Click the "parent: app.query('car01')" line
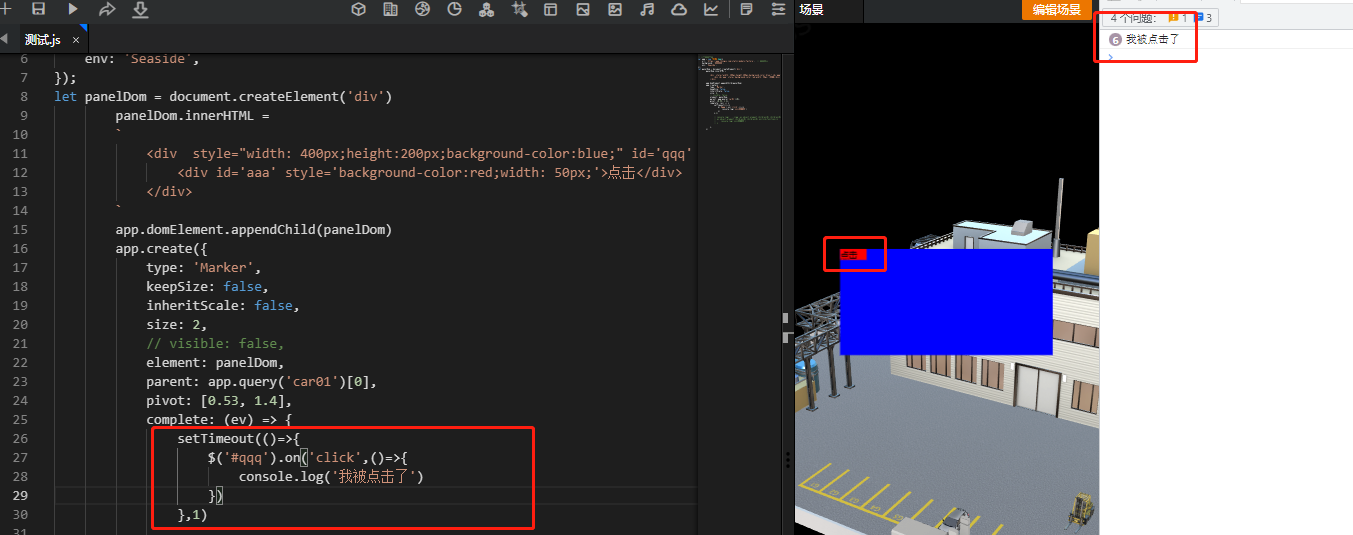Screen dimensions: 1353x535 point(261,382)
